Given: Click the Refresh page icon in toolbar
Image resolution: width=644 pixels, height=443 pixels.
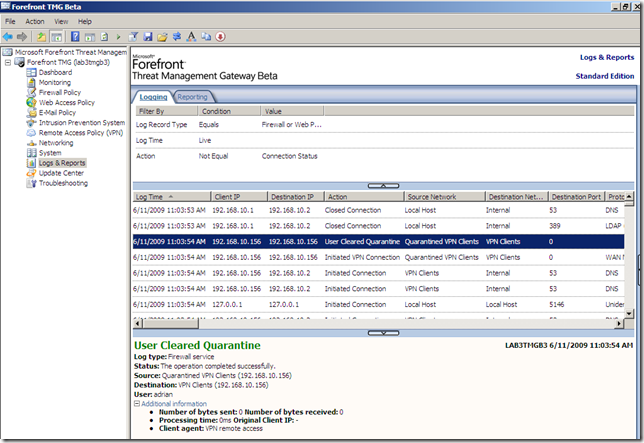Looking at the screenshot, I should point(104,37).
